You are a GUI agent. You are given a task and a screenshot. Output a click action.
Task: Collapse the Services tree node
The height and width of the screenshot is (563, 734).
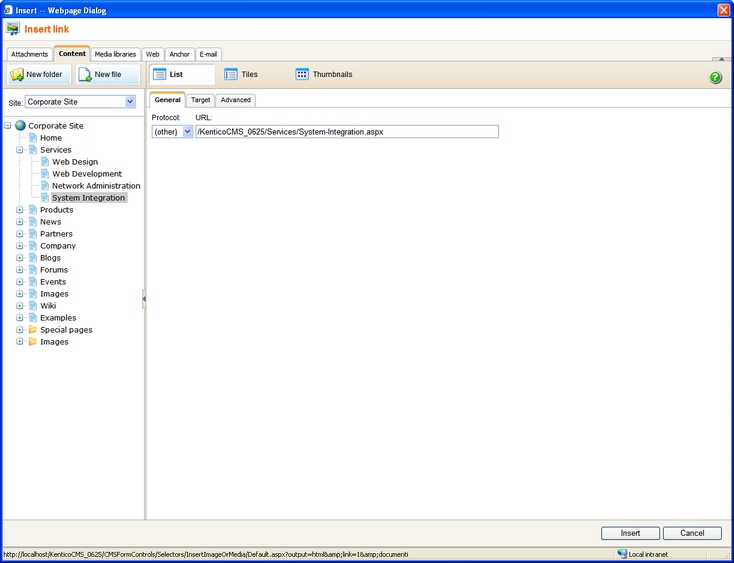tap(20, 150)
